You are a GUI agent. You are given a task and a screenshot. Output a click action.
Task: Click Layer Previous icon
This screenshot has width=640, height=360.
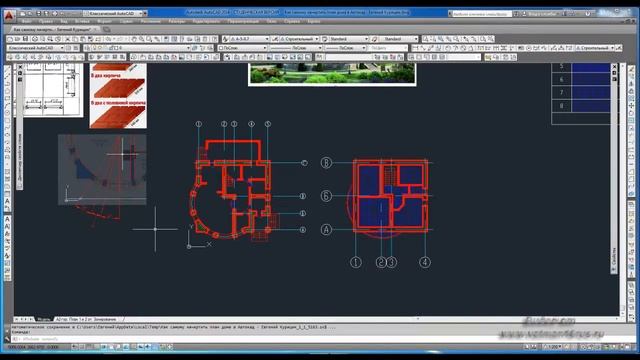click(202, 48)
